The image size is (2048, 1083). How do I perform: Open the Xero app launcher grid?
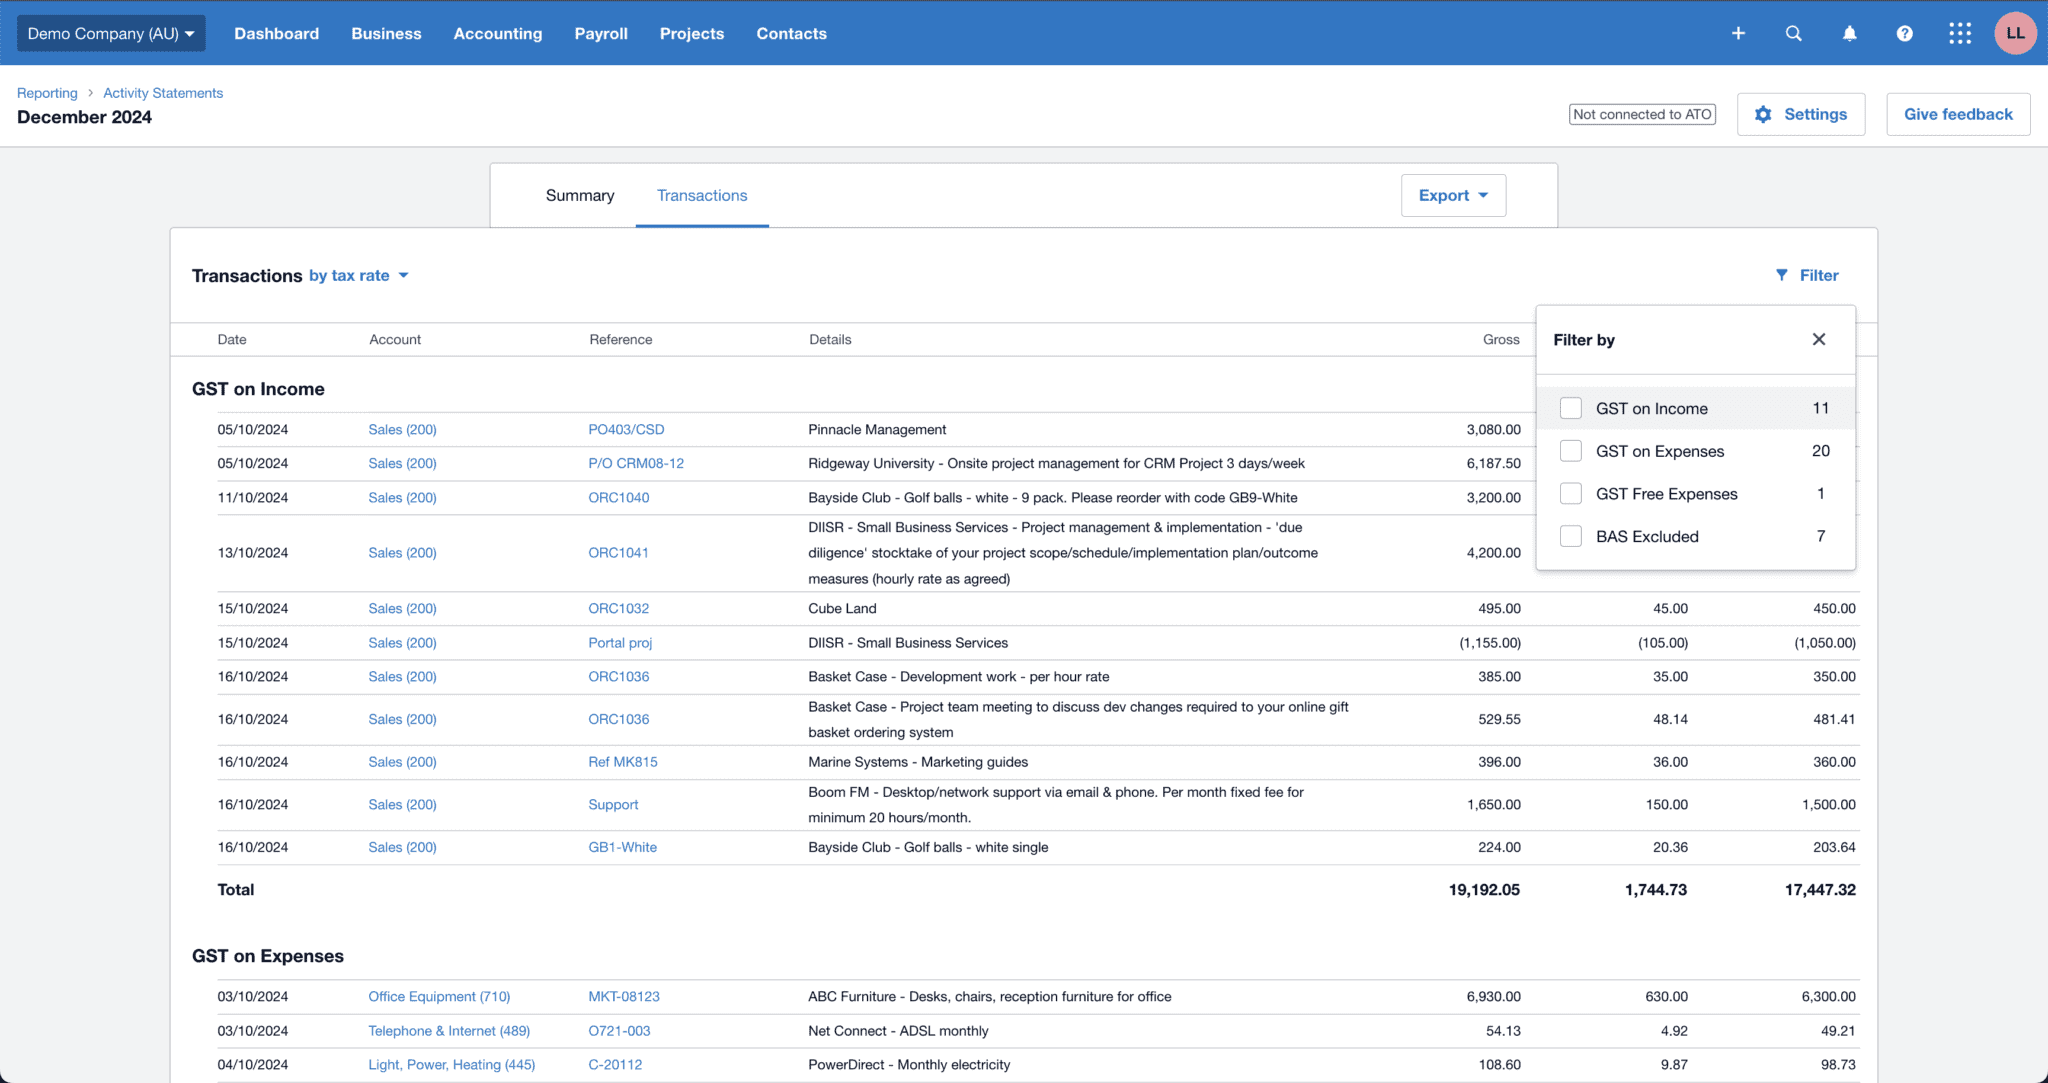[1959, 33]
